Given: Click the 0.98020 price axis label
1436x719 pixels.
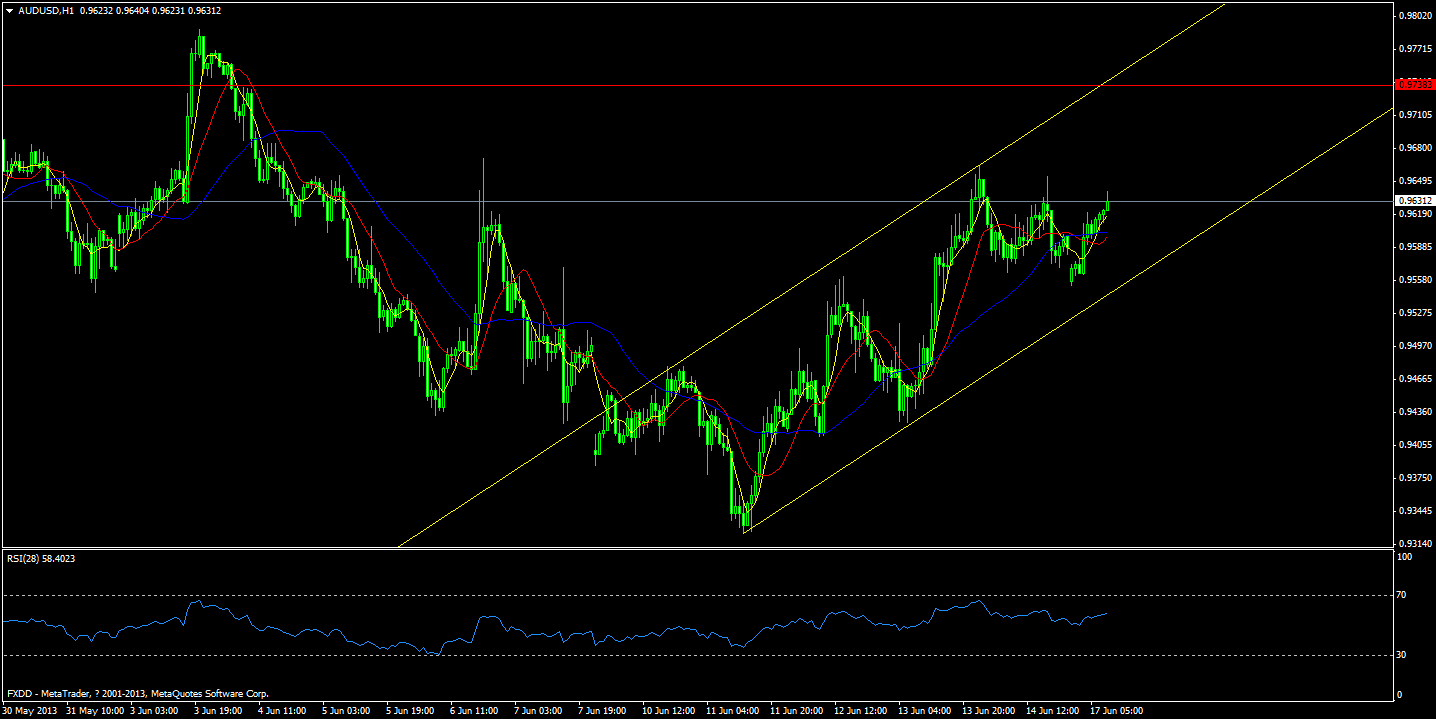Looking at the screenshot, I should (1414, 16).
